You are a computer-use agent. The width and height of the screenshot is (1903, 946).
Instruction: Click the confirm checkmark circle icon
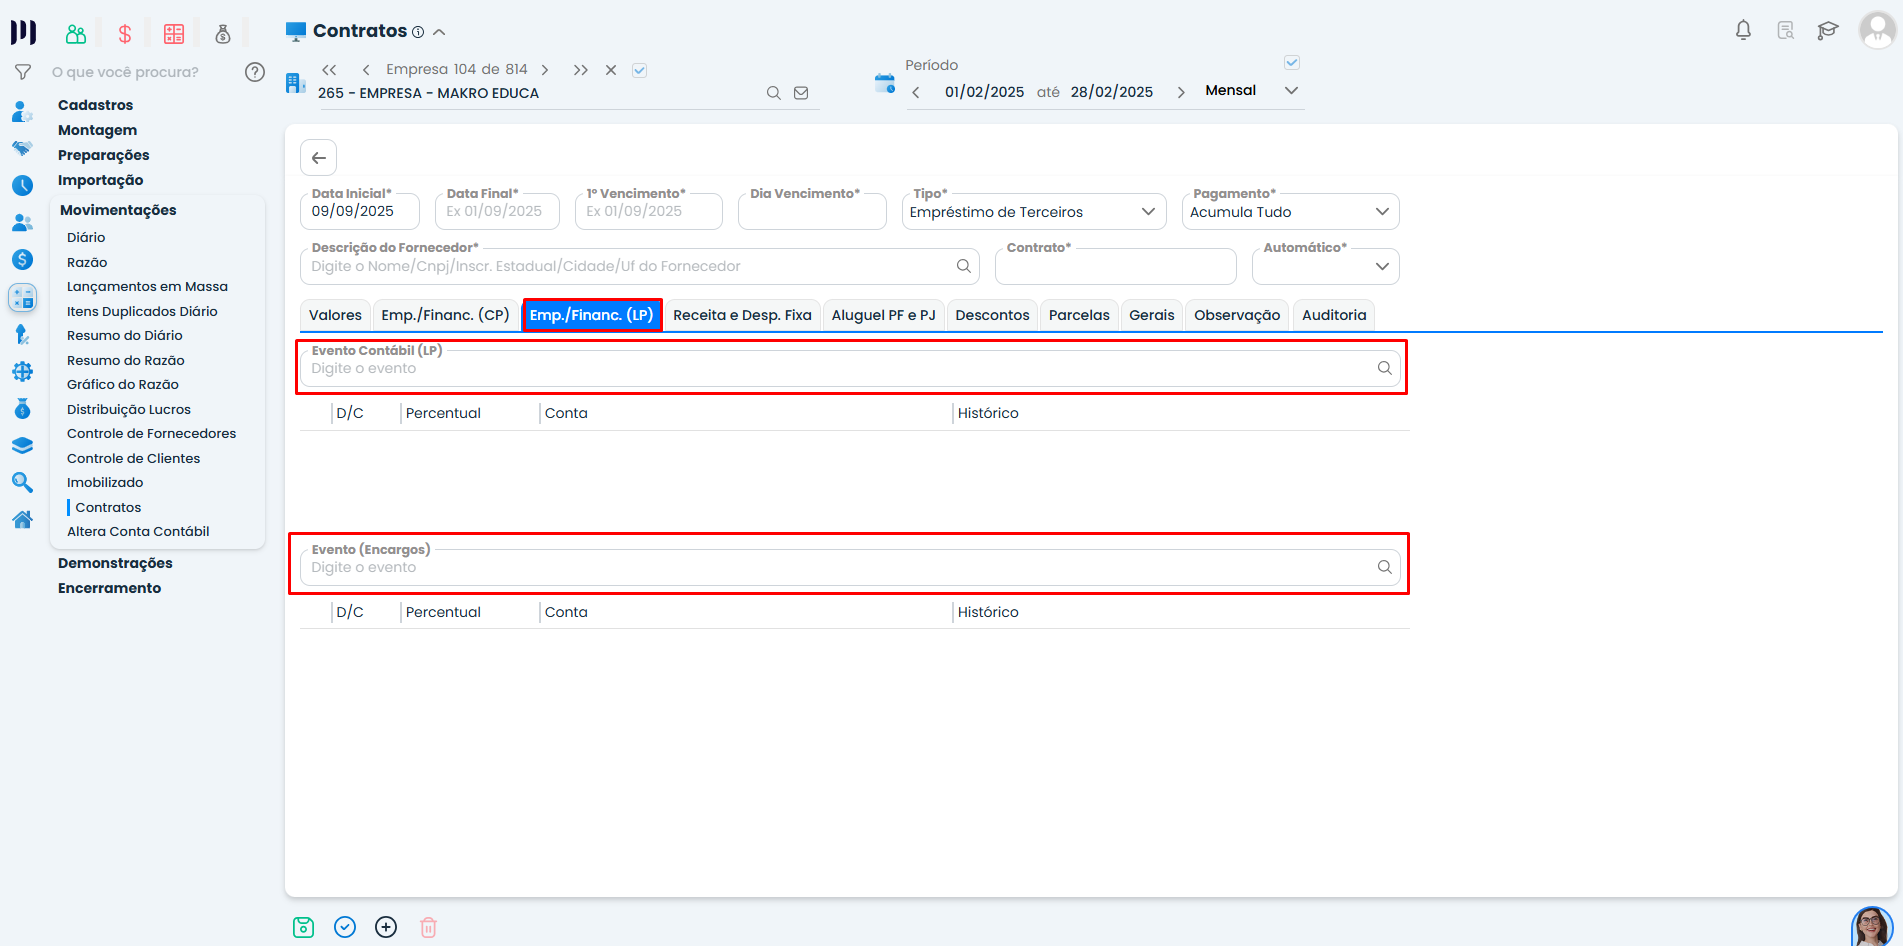pos(345,927)
